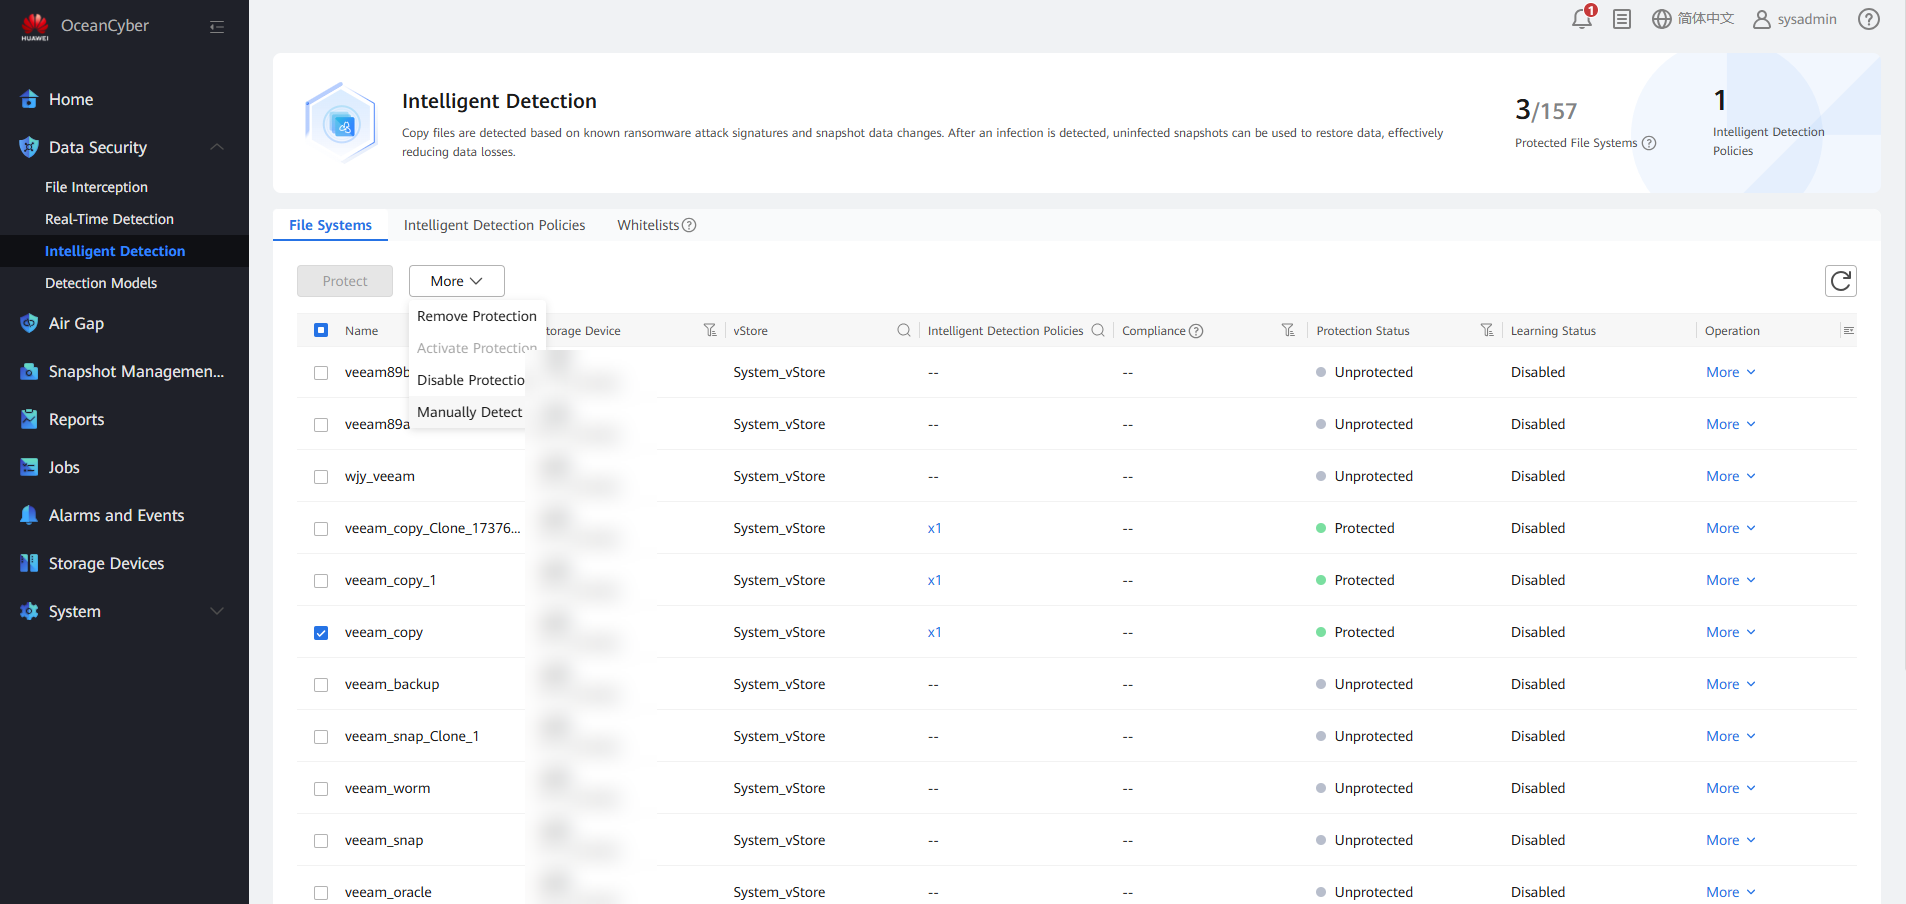Expand the System sidebar section

click(216, 611)
